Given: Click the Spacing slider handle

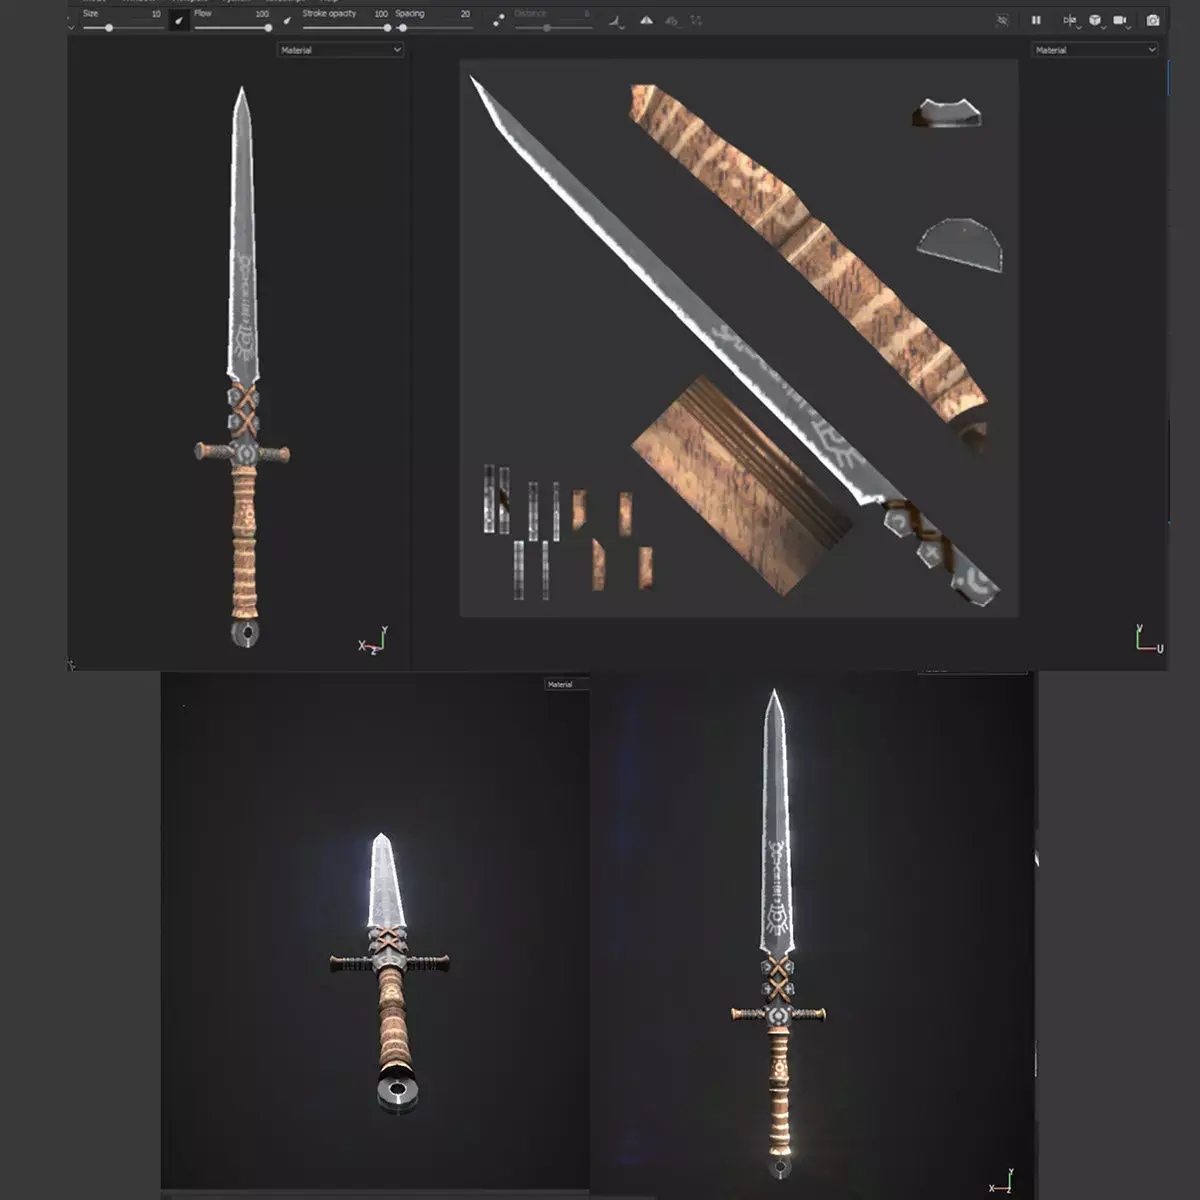Looking at the screenshot, I should coord(403,27).
